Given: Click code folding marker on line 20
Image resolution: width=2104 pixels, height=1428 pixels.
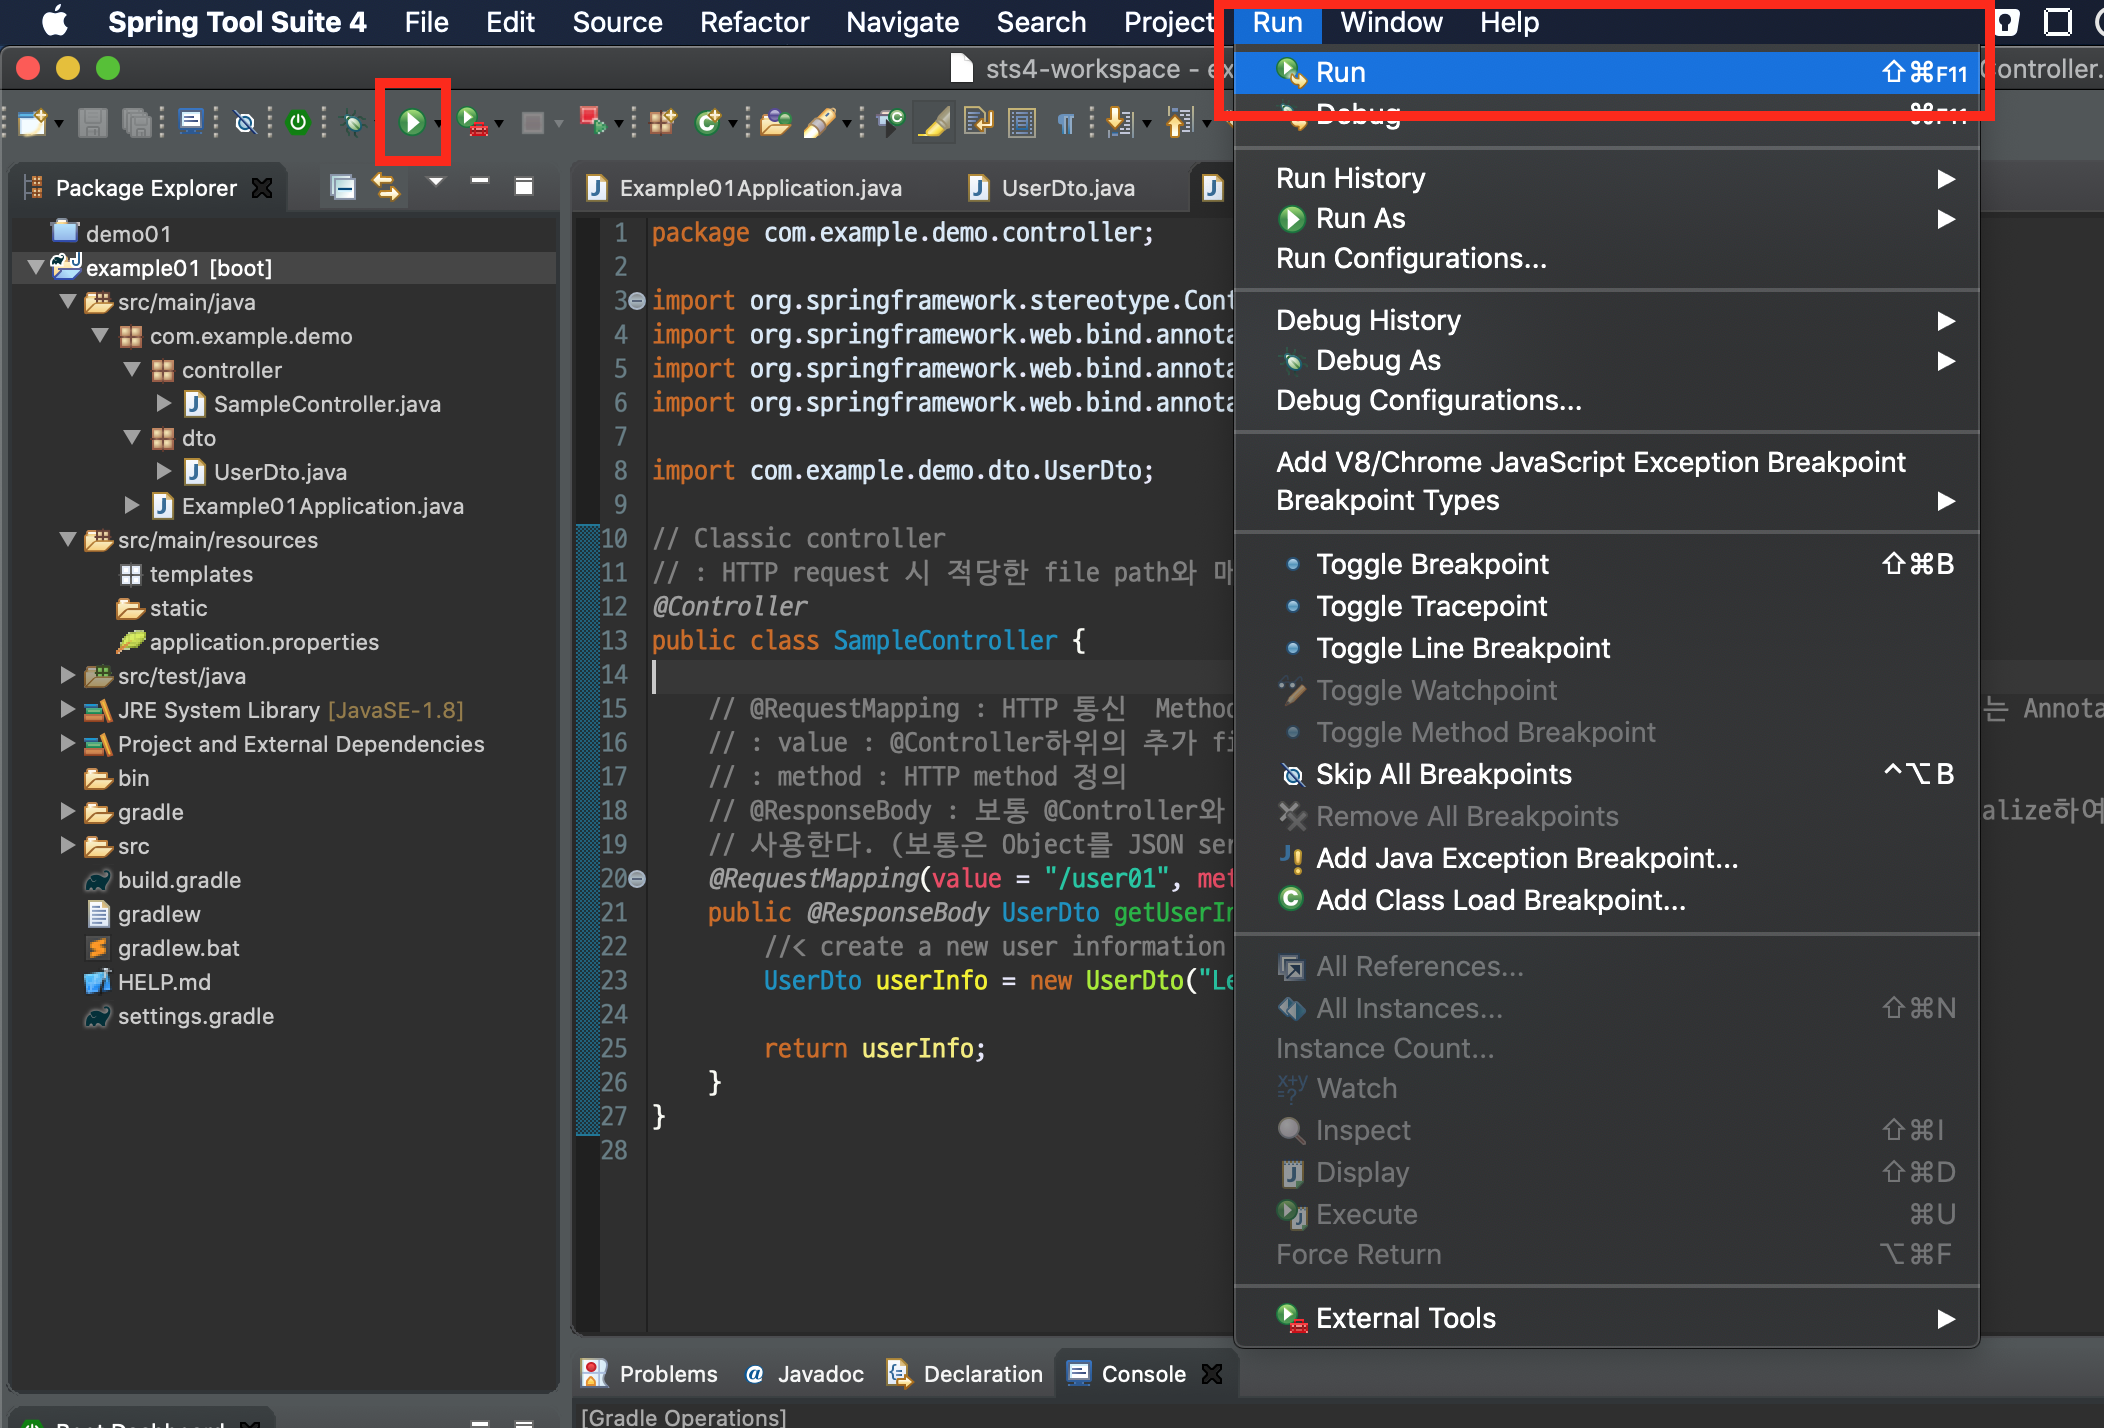Looking at the screenshot, I should [x=637, y=879].
